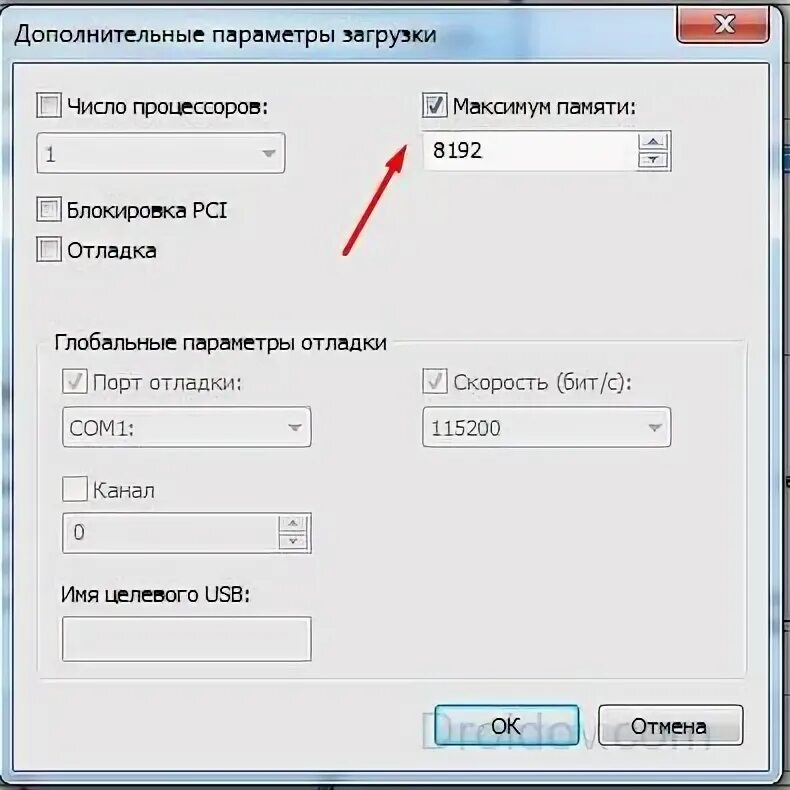Increase maximum memory with the up arrow

tap(653, 142)
